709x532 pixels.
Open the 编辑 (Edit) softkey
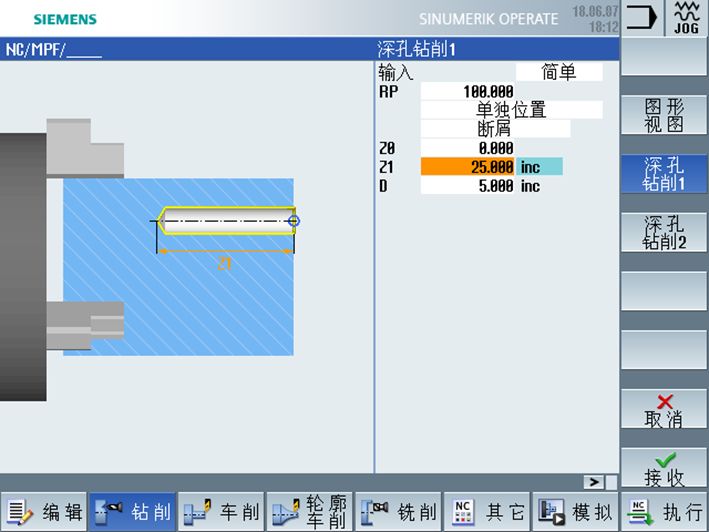click(x=43, y=512)
